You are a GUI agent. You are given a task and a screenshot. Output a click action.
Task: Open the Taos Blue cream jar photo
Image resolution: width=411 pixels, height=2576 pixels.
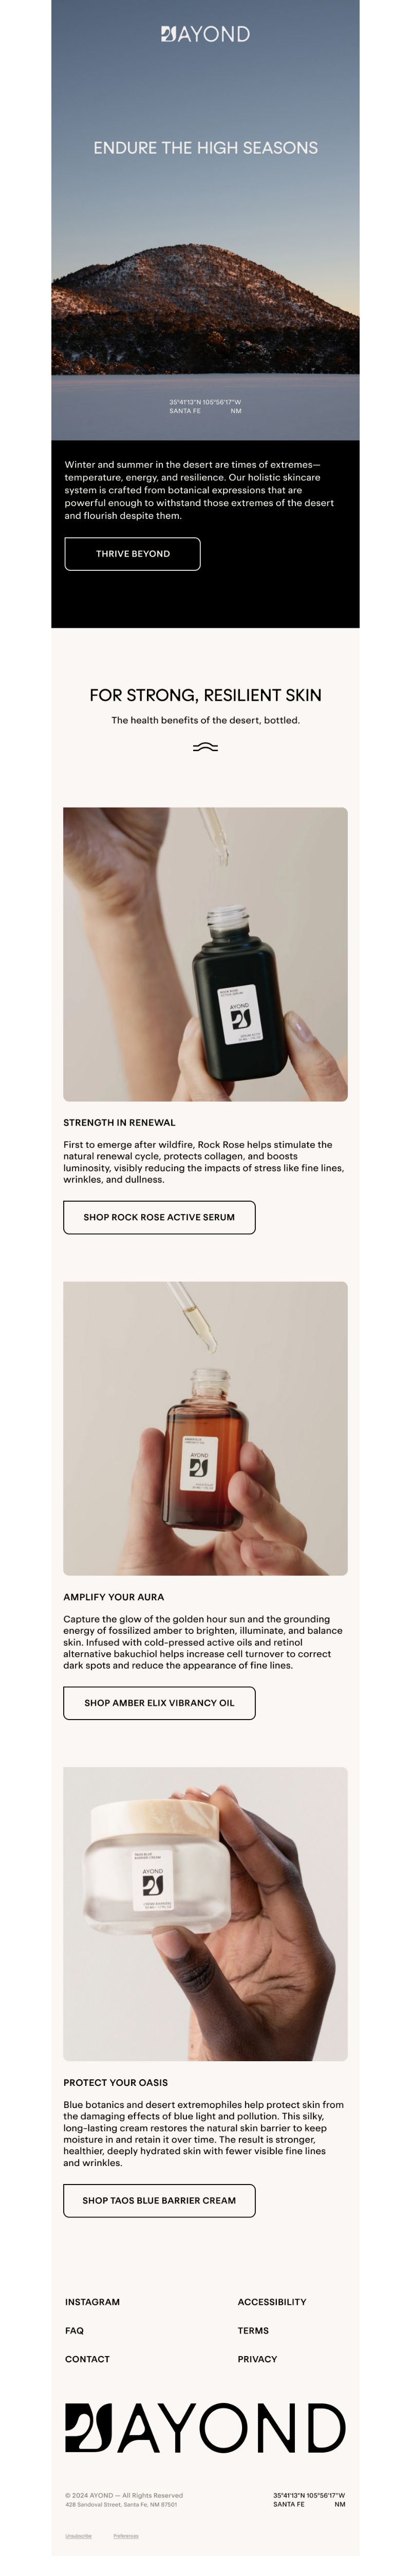pyautogui.click(x=205, y=1913)
